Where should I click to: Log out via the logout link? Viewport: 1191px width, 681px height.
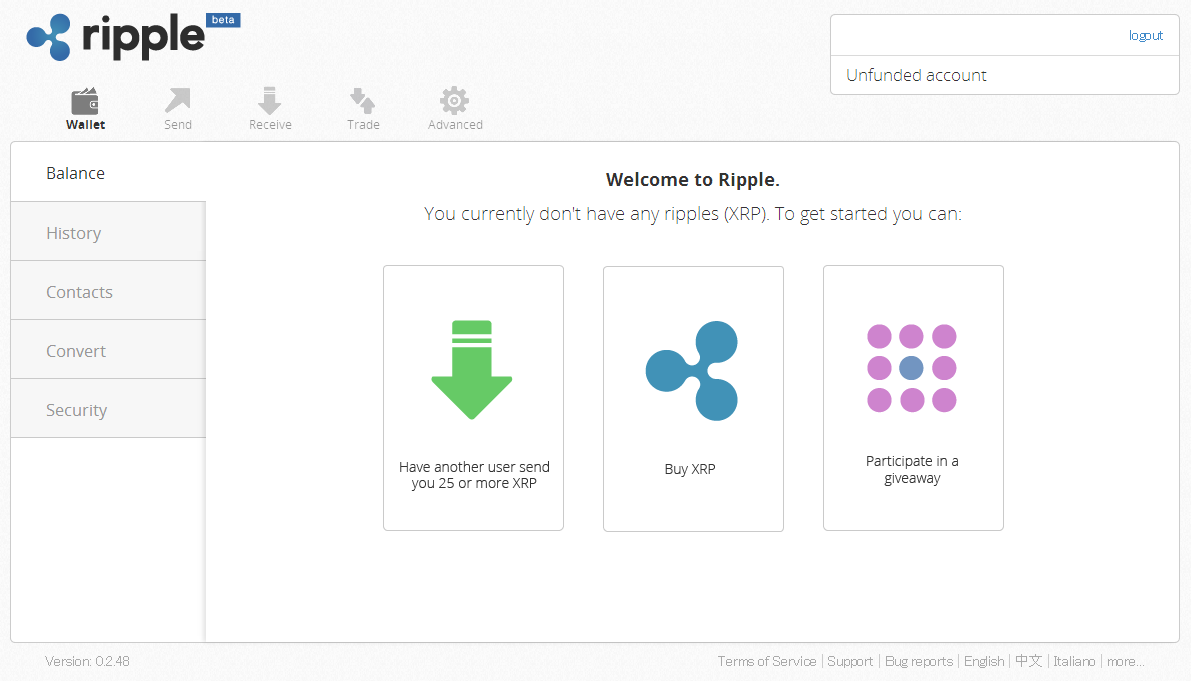click(x=1145, y=35)
